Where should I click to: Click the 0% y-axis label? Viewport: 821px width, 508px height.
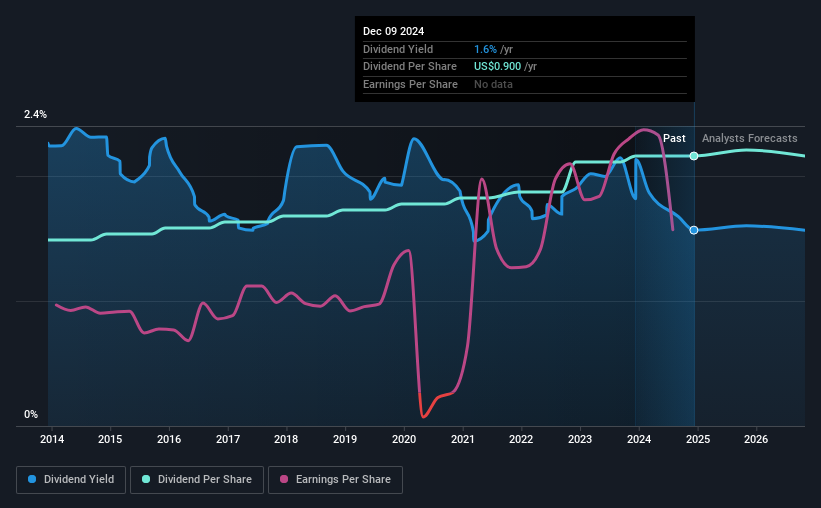(31, 414)
